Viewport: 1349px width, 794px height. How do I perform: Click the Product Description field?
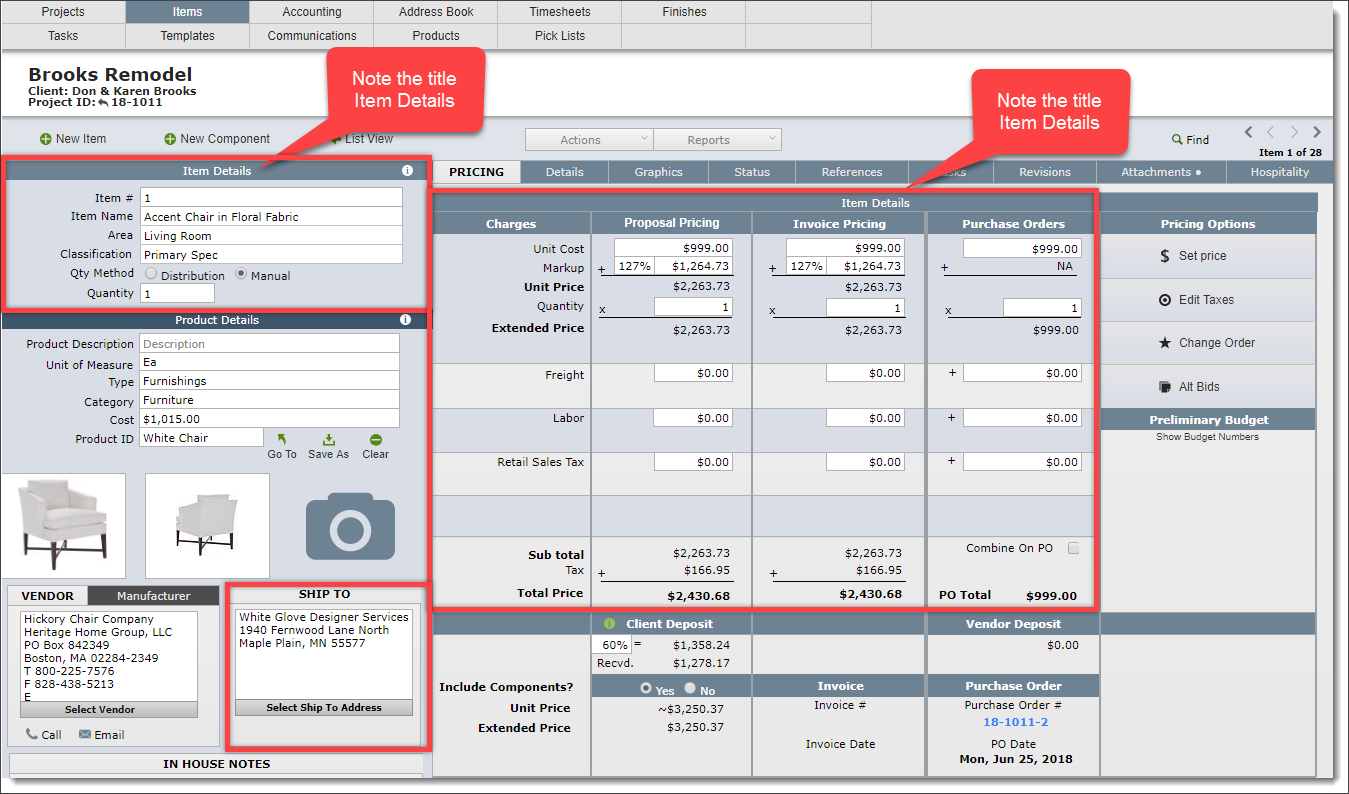[x=269, y=344]
